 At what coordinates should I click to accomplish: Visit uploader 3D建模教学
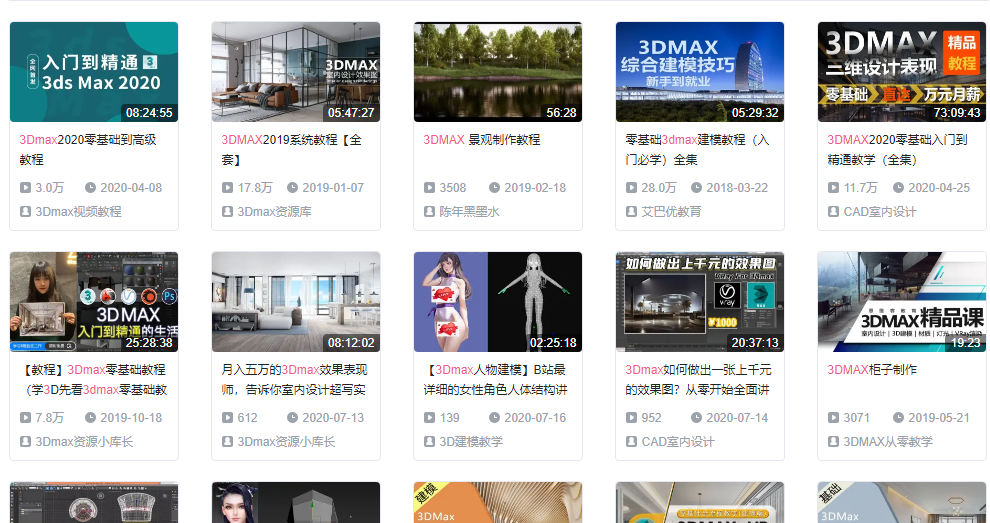tap(471, 442)
